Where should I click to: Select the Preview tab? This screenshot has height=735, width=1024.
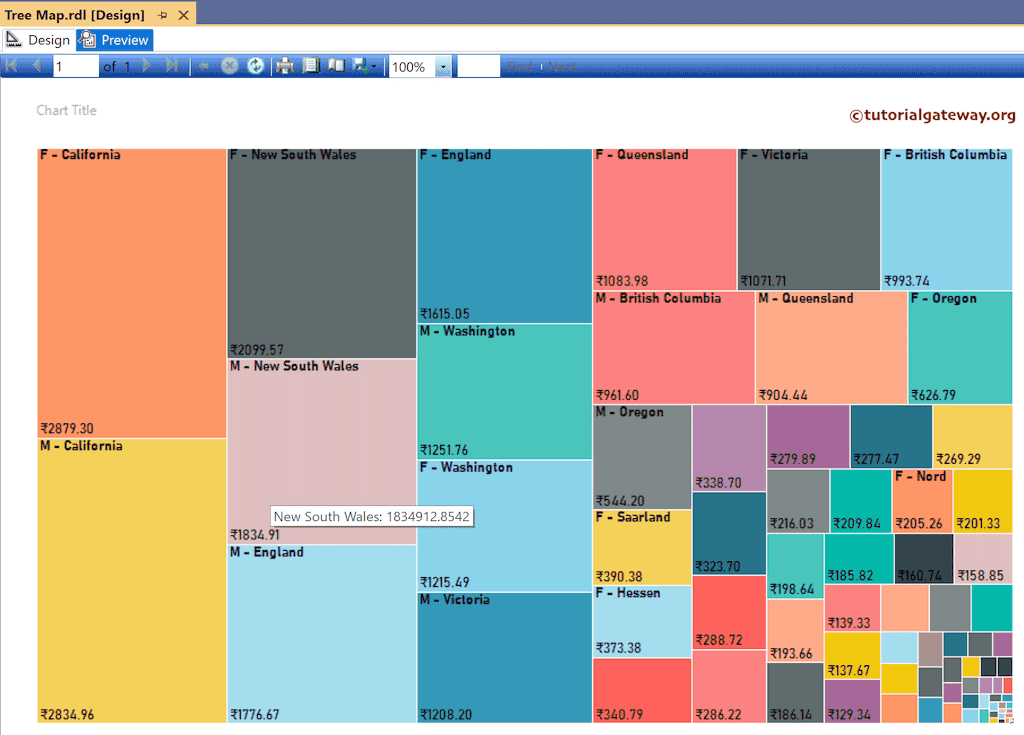[x=114, y=39]
